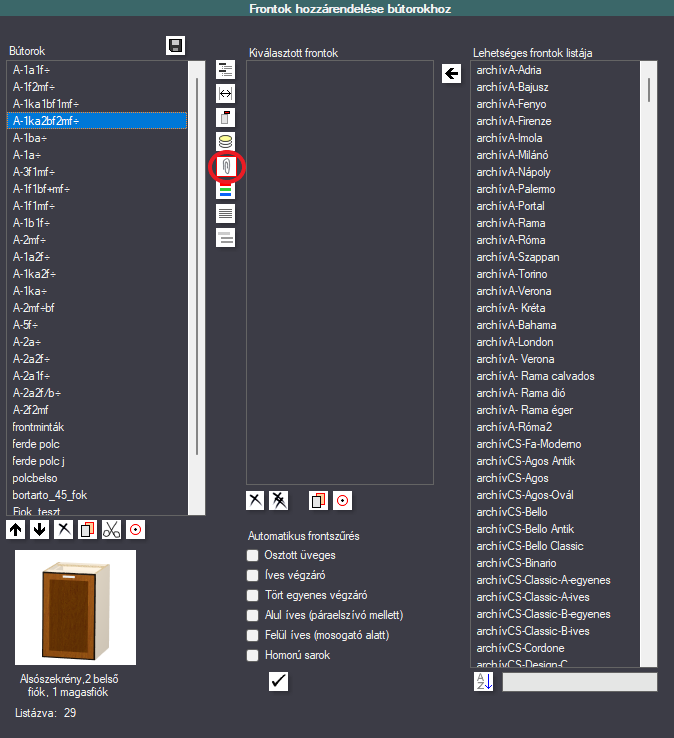Click the search field beside the sort icon
674x738 pixels.
pos(579,682)
